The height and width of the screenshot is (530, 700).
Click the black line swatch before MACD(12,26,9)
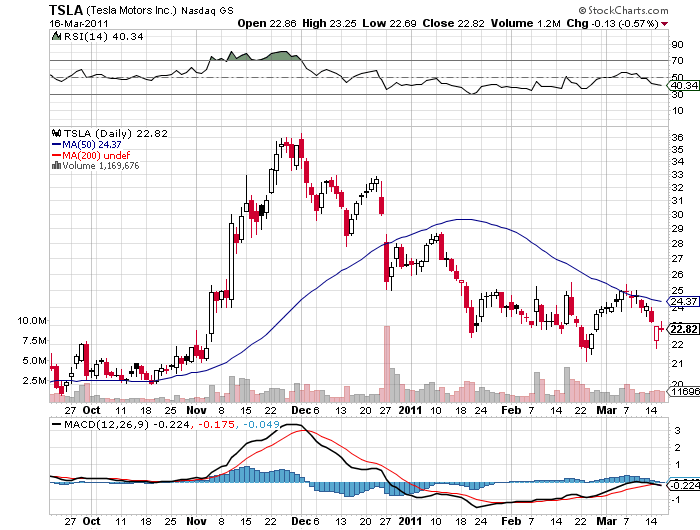(x=56, y=424)
